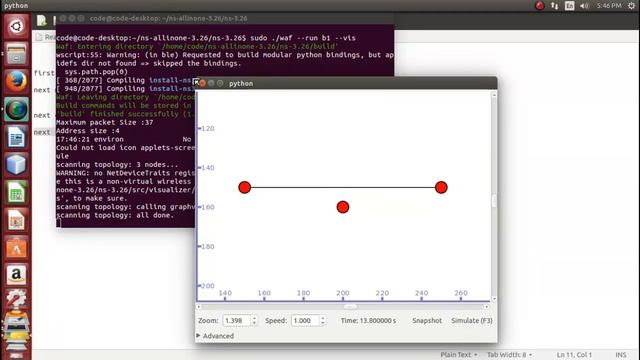Show the clock reading 5:46 PM

pos(609,6)
